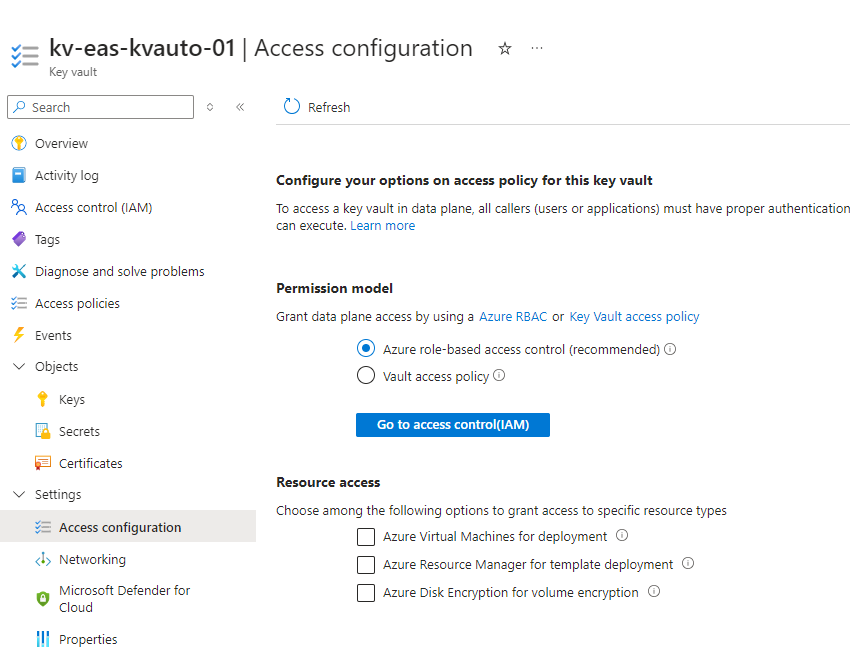Open the Overview page

[58, 143]
